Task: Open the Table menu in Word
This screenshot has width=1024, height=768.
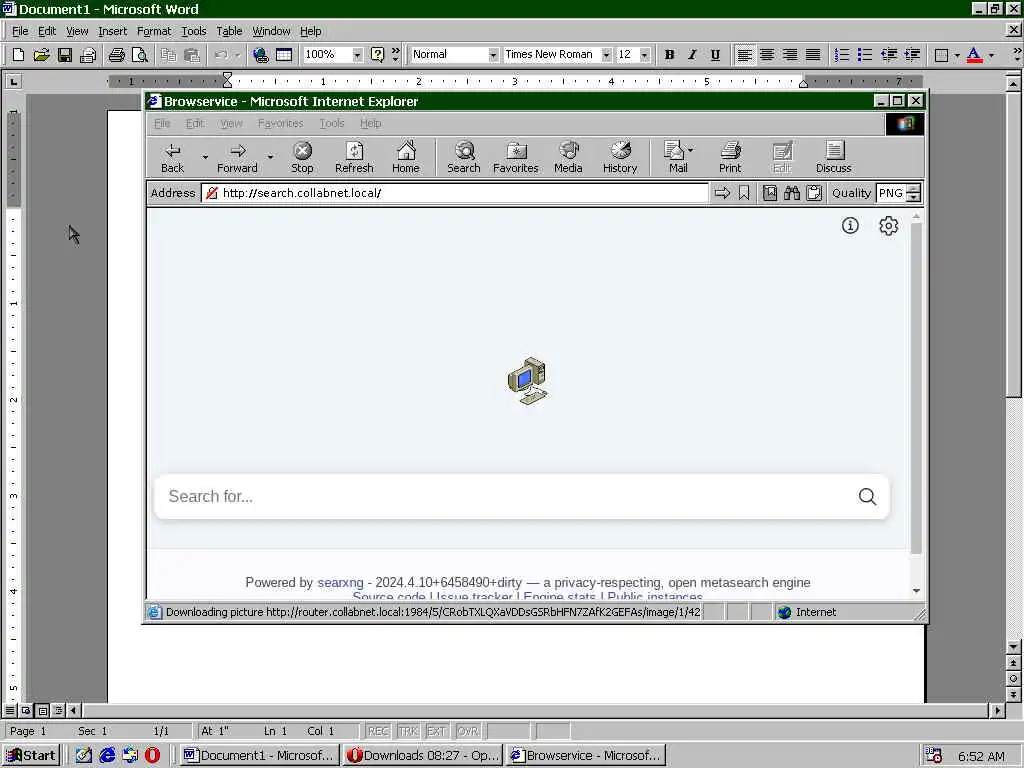Action: (x=229, y=31)
